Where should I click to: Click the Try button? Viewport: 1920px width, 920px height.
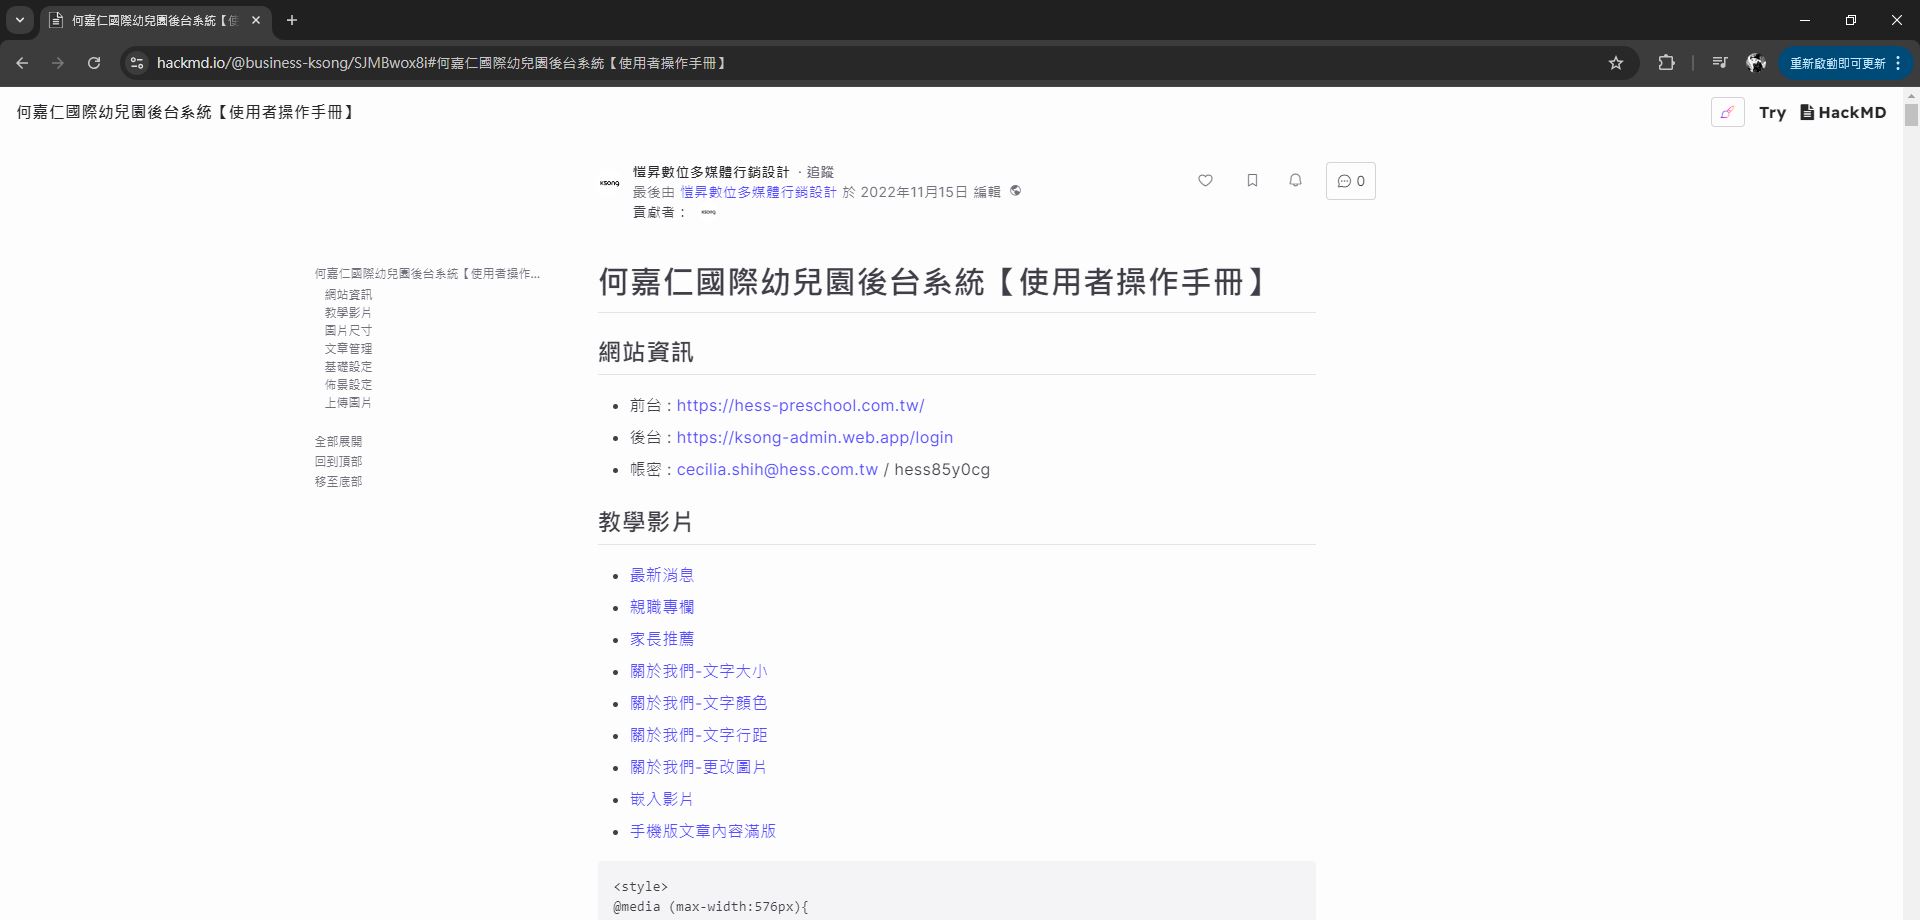(1772, 113)
